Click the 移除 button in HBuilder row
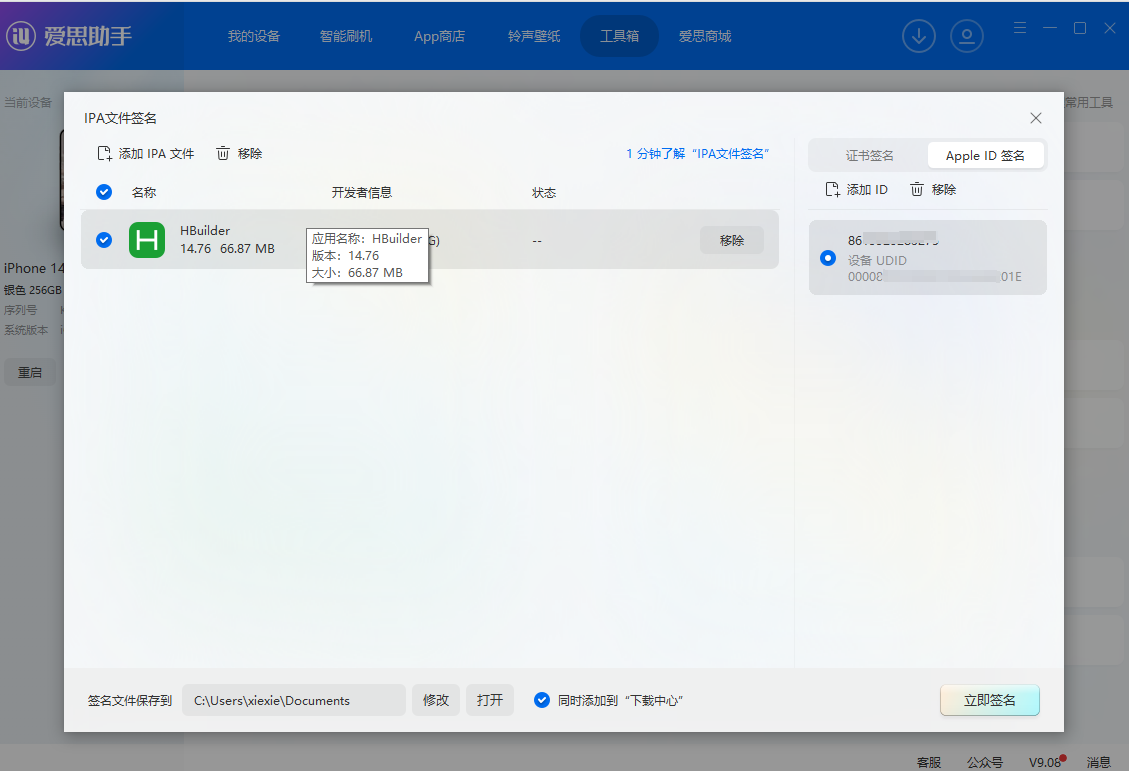Image resolution: width=1129 pixels, height=771 pixels. click(732, 240)
